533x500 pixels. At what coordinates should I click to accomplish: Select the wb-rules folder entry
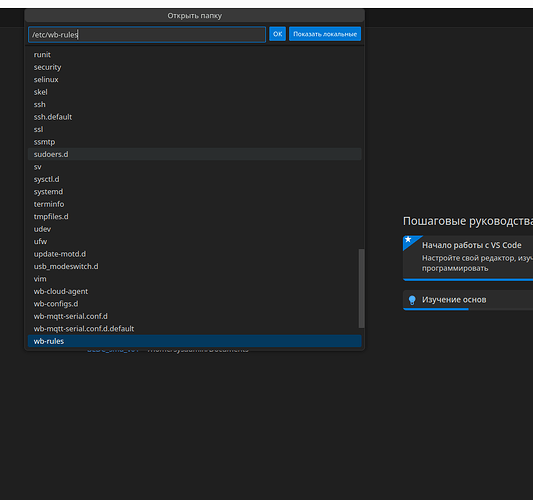point(194,341)
